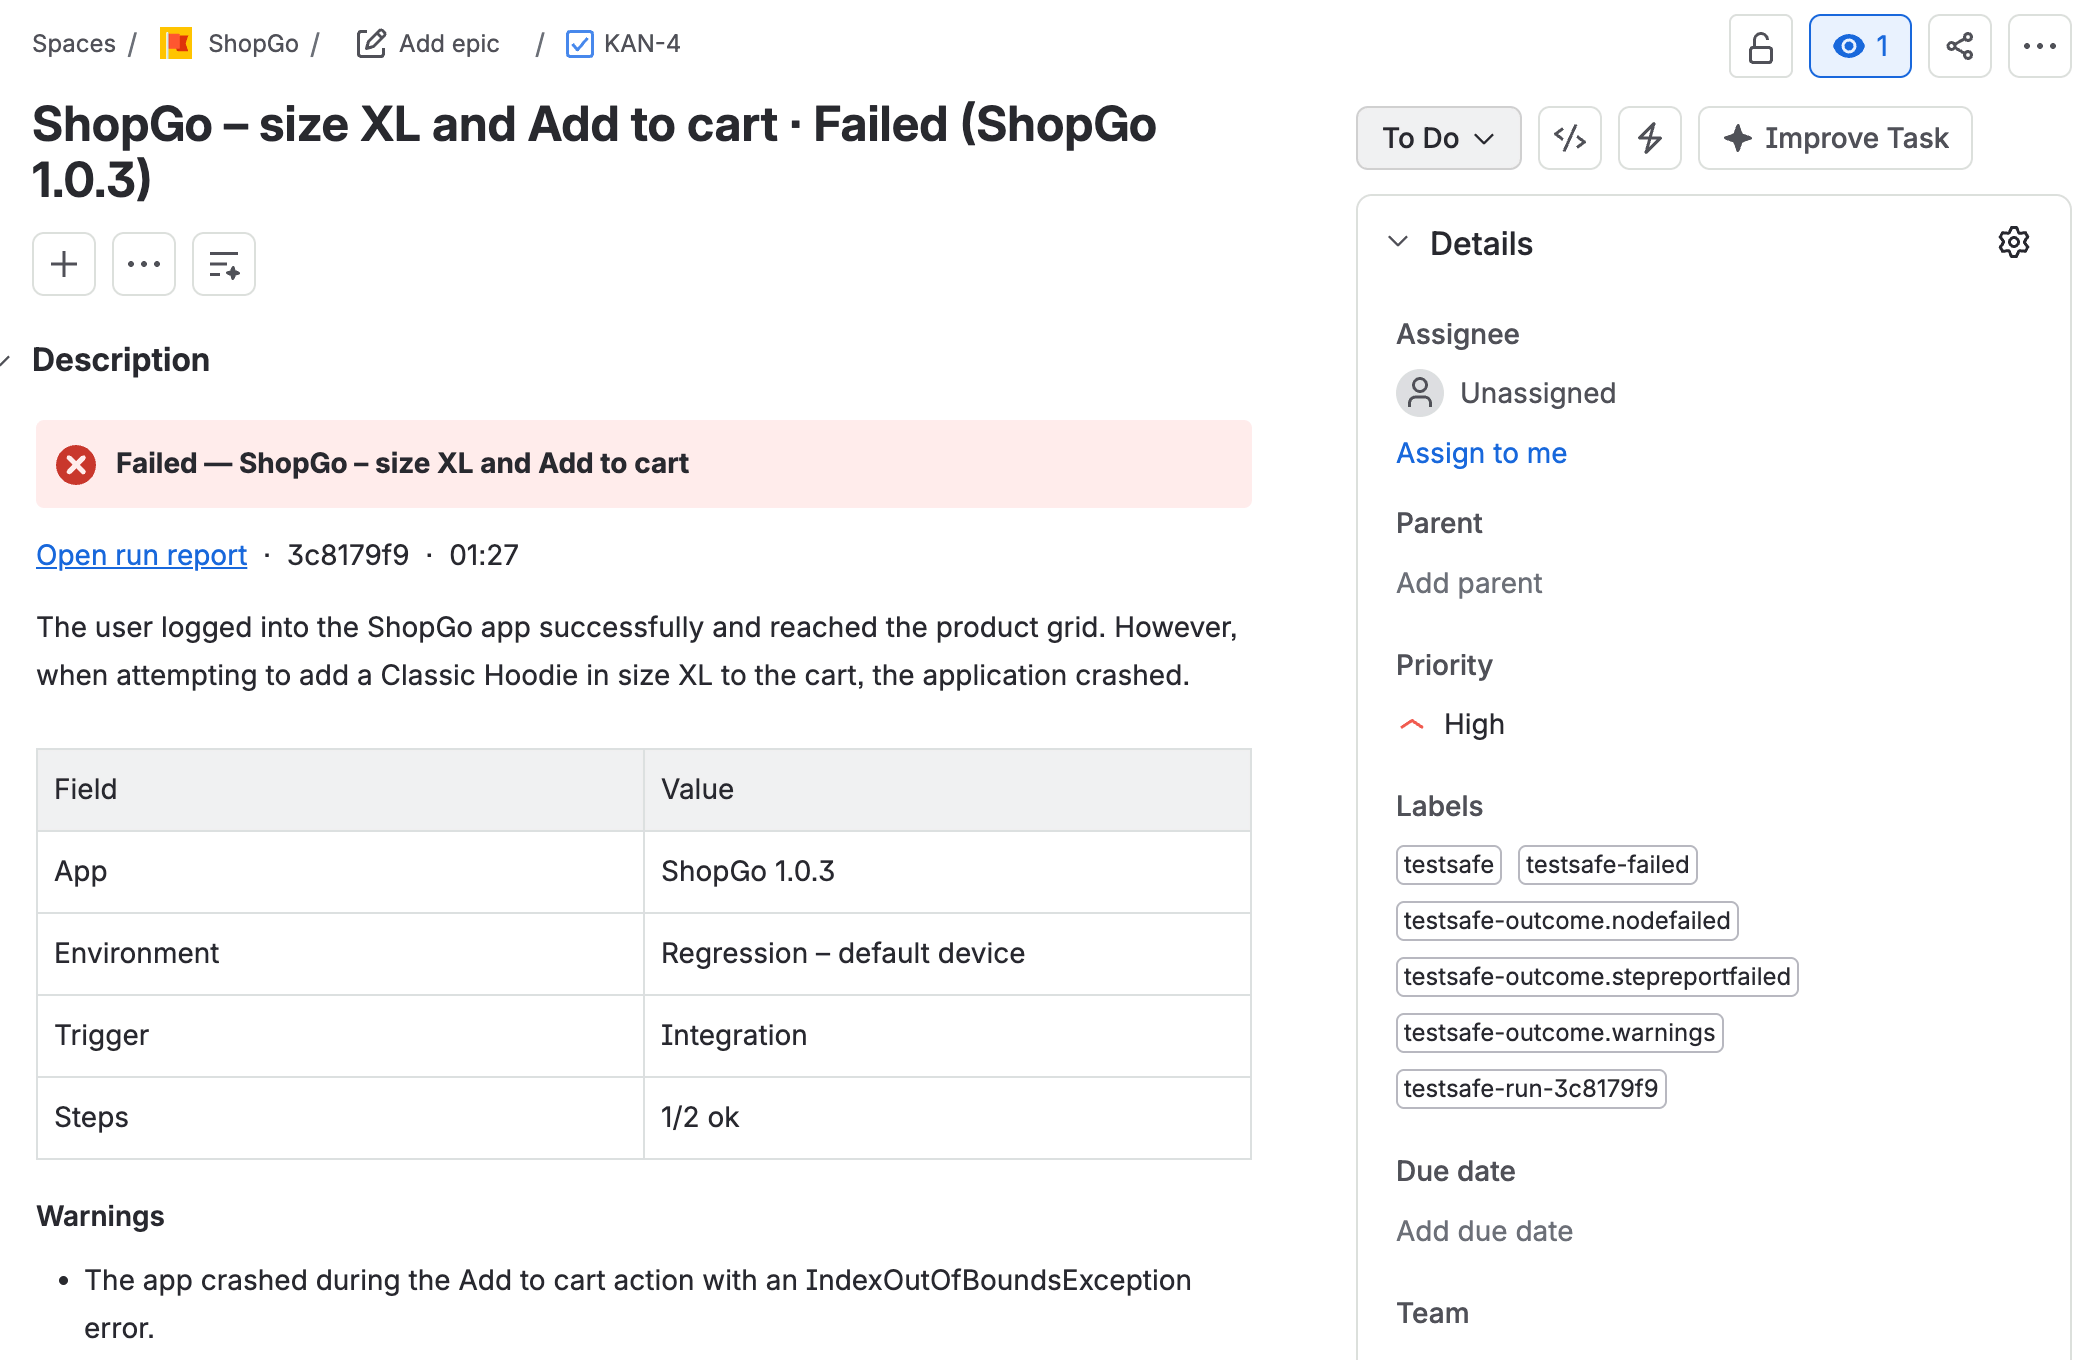Open the ShopGo breadcrumb link
Screen dimensions: 2080x1360
[253, 44]
